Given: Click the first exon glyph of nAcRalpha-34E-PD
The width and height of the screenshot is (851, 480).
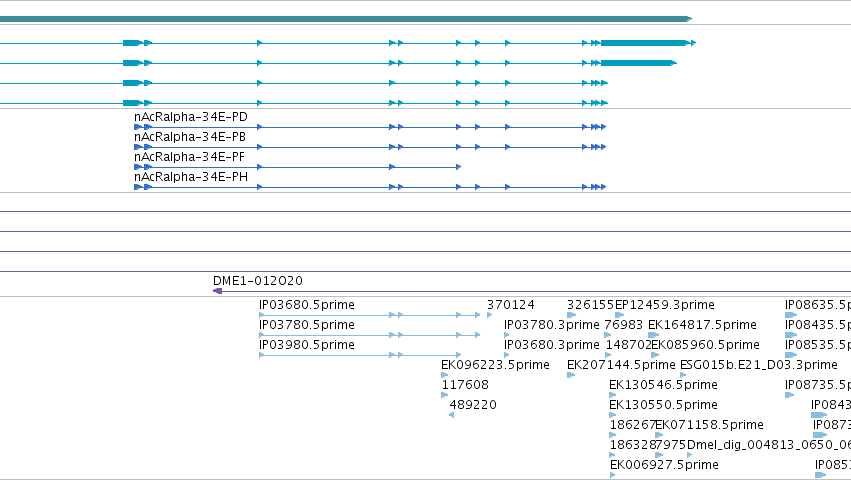Looking at the screenshot, I should [138, 127].
